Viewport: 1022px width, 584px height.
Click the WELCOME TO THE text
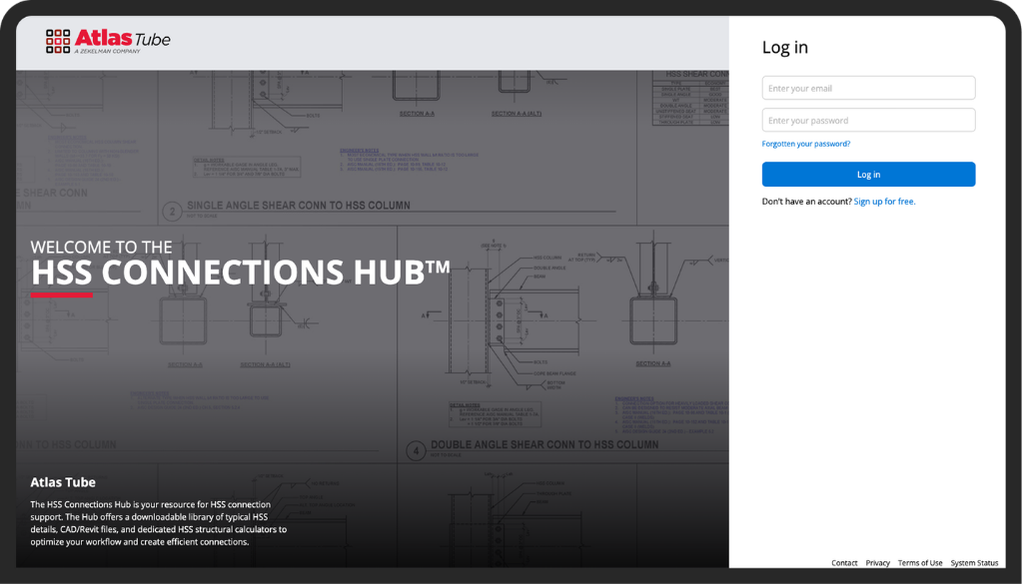[x=101, y=247]
